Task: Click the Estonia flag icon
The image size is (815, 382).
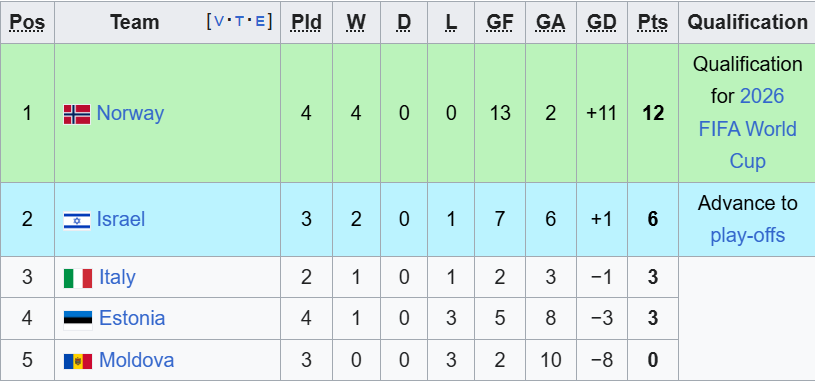Action: coord(78,320)
